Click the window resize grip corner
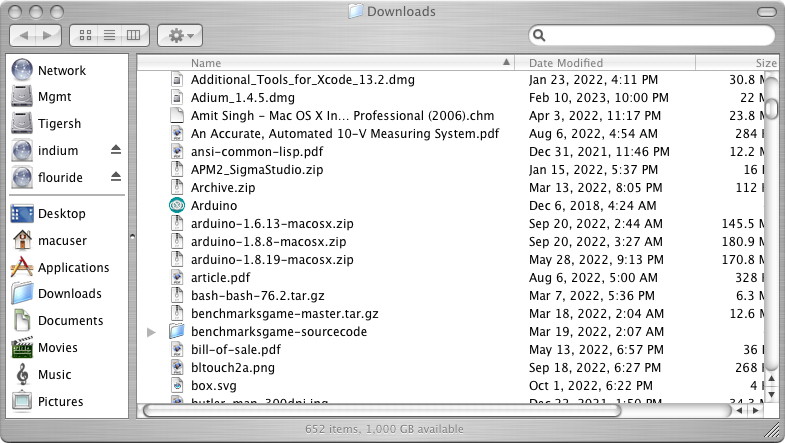 coord(773,430)
